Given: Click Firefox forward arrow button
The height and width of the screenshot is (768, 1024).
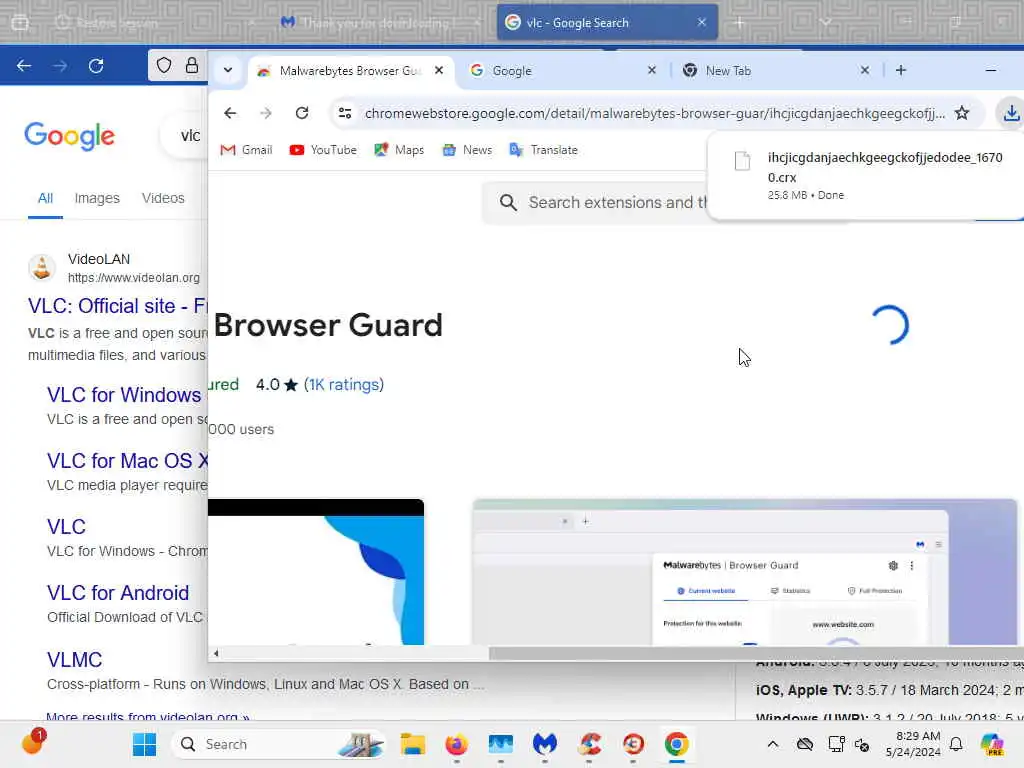Looking at the screenshot, I should (x=60, y=65).
